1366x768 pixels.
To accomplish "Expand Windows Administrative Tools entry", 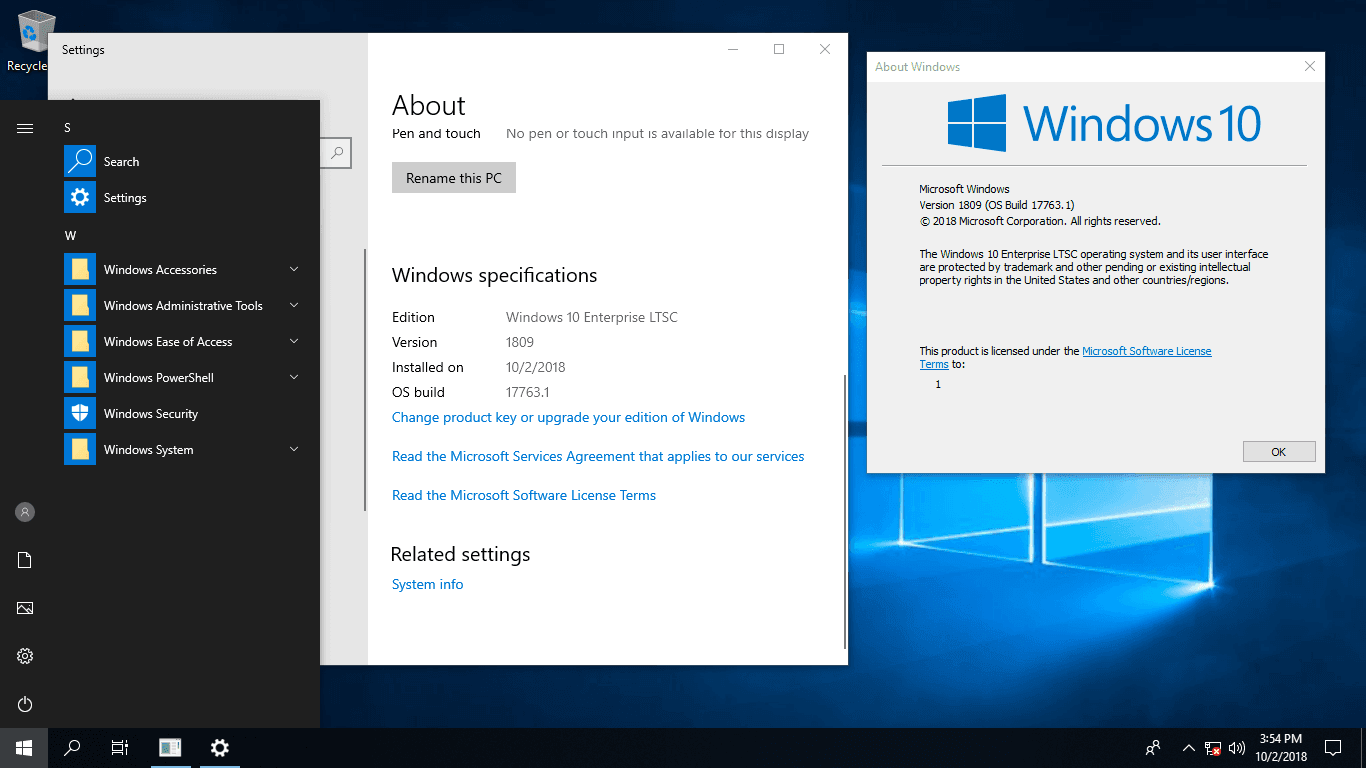I will (x=183, y=305).
